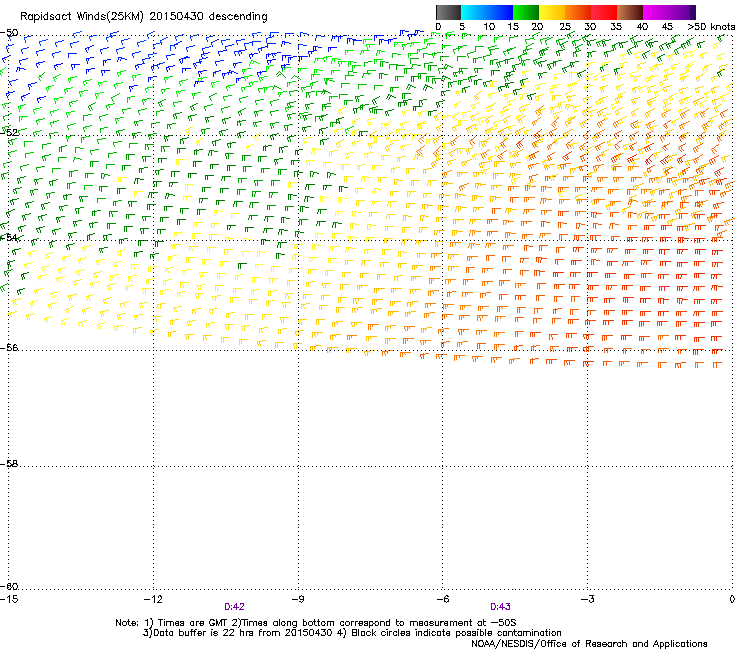The height and width of the screenshot is (650, 740).
Task: Click the cyan-blue 5-15 knots legend swatch
Action: pos(487,12)
